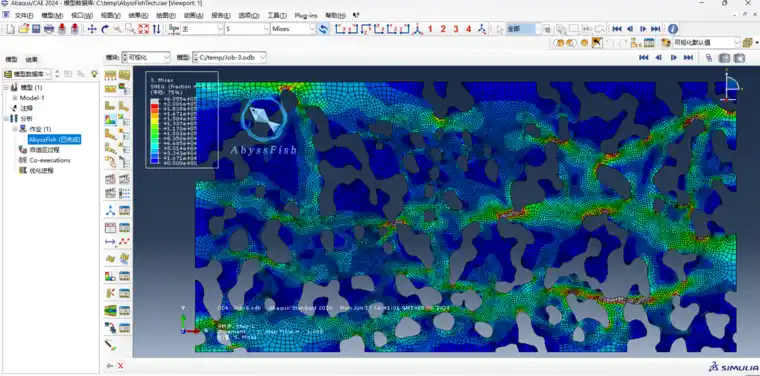760x376 pixels.
Task: Select the Rotate view tool
Action: (105, 29)
